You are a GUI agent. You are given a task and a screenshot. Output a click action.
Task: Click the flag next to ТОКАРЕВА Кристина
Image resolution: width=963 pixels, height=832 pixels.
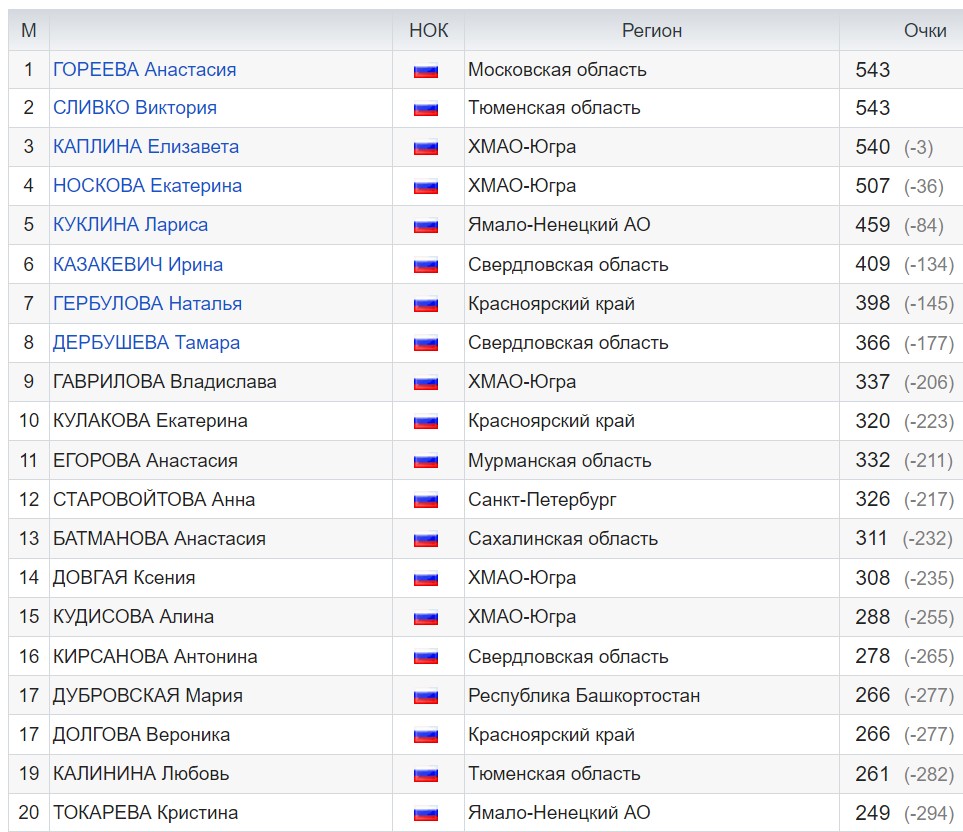tap(426, 814)
